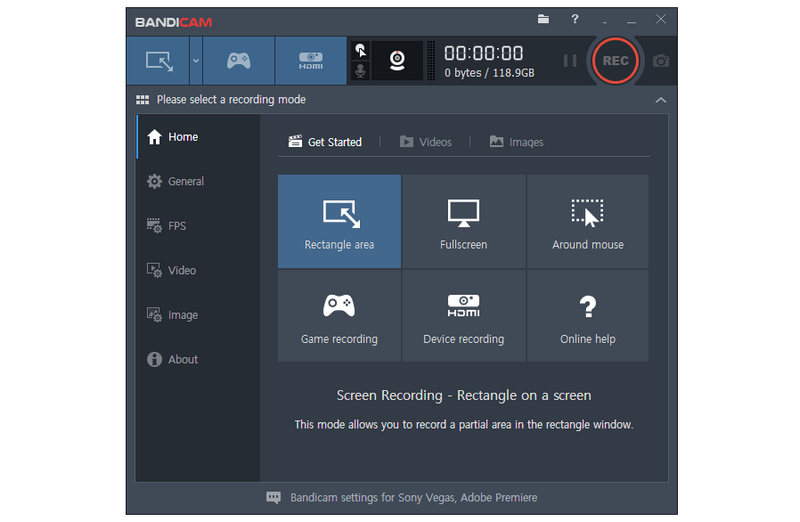Click the 'Screen Recording - Rectangle on a screen' heading
Image resolution: width=800 pixels, height=522 pixels.
pyautogui.click(x=464, y=395)
